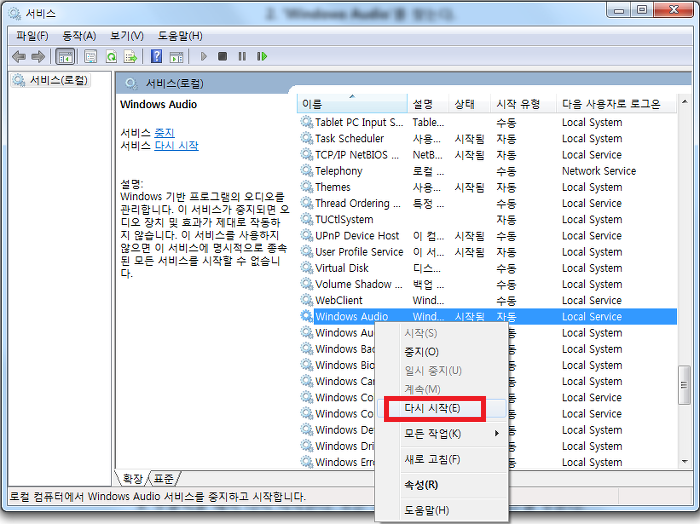Click the gear icon beside Telephony

(306, 171)
